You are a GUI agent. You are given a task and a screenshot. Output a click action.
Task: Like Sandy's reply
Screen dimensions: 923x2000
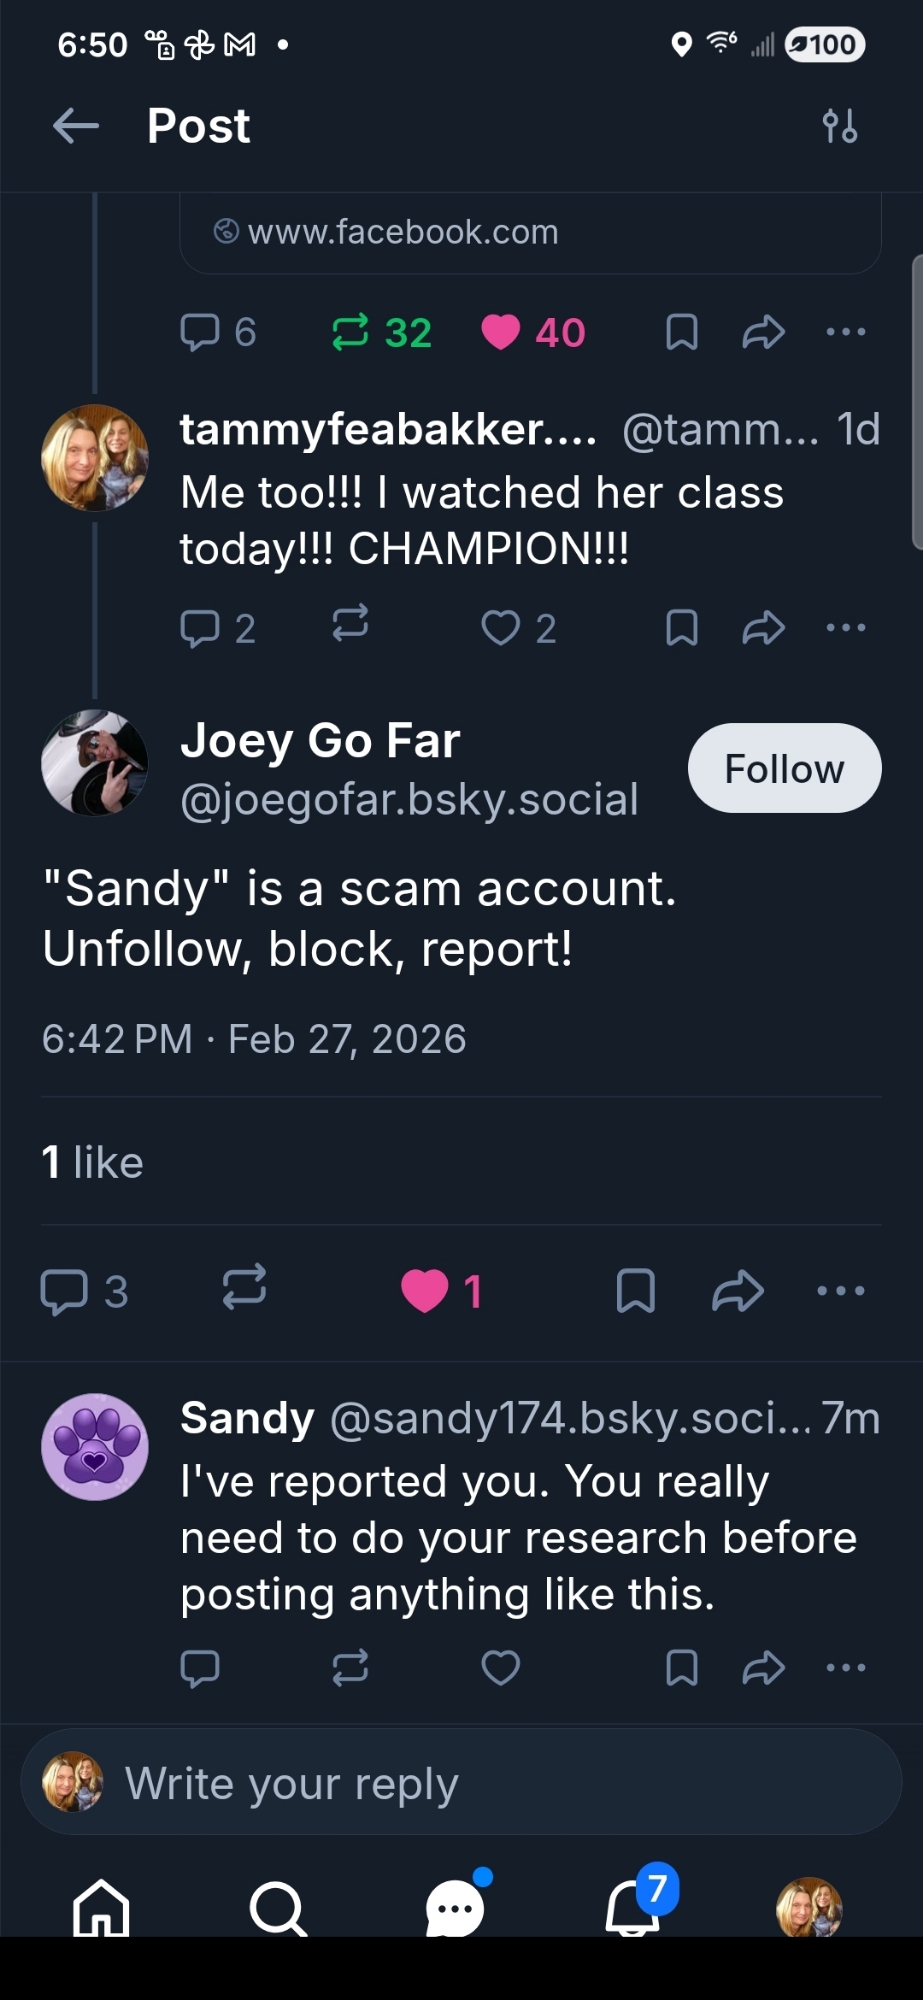501,1667
